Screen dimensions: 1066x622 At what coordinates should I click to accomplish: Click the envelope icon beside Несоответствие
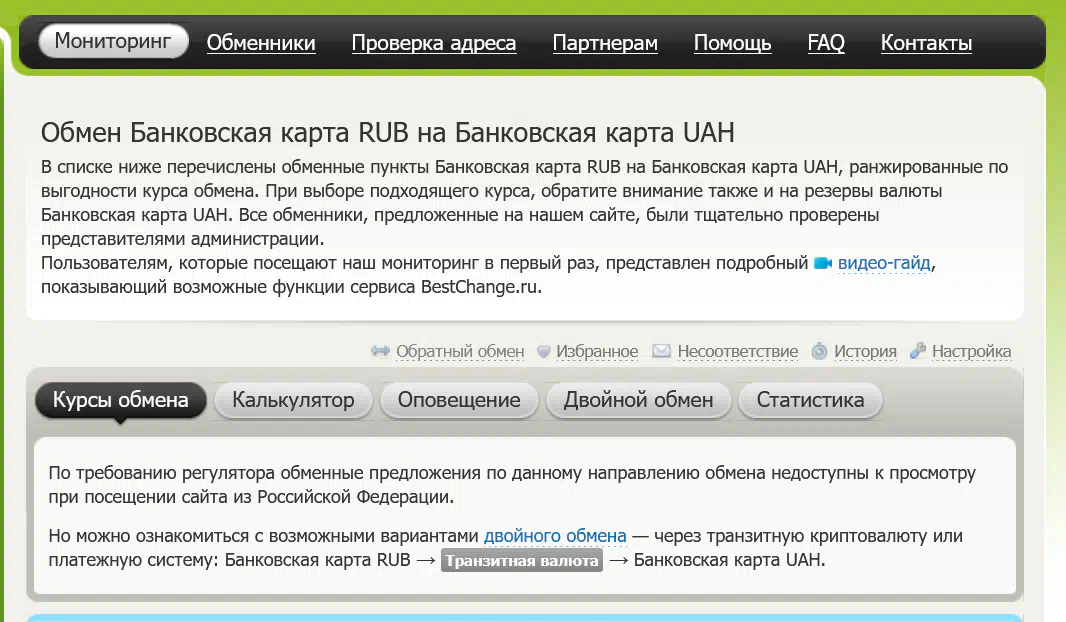pyautogui.click(x=661, y=351)
